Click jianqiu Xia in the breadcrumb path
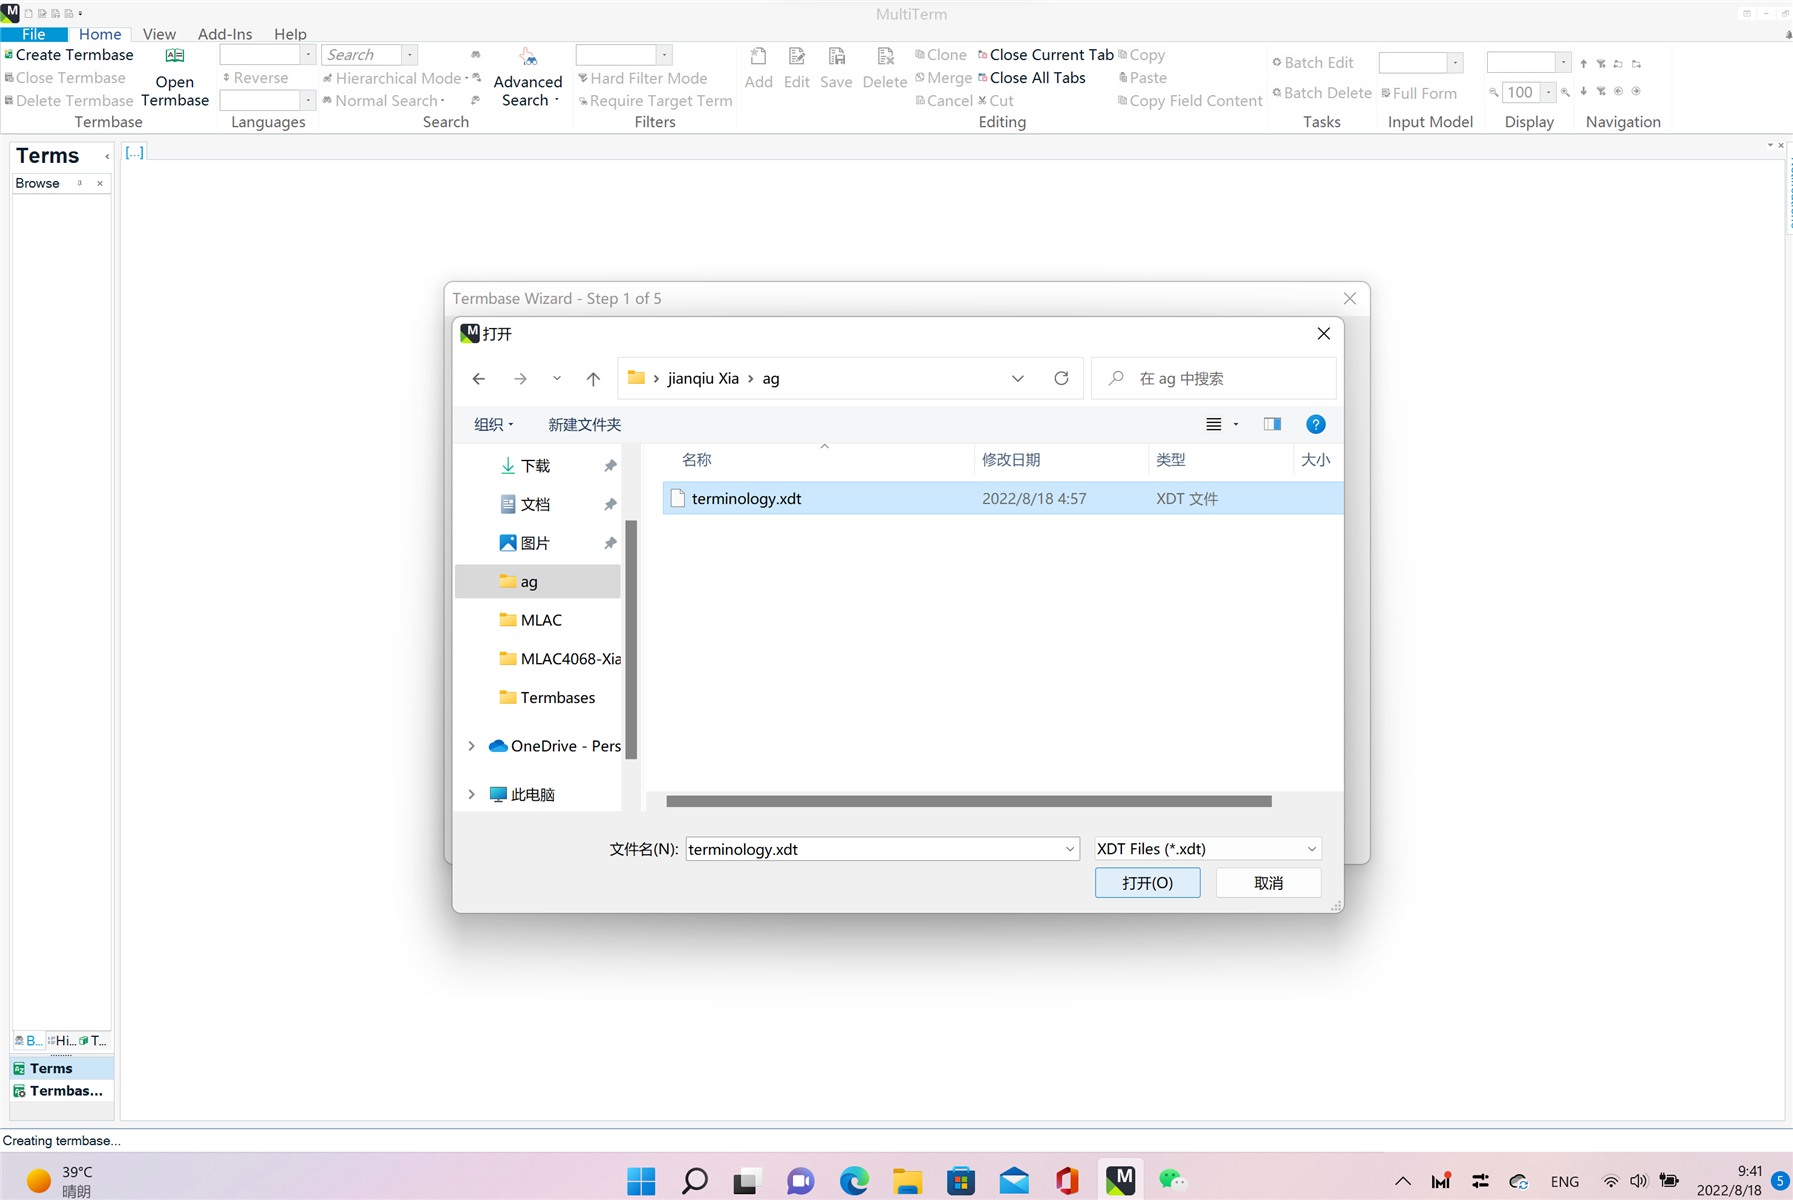This screenshot has width=1793, height=1200. 703,379
